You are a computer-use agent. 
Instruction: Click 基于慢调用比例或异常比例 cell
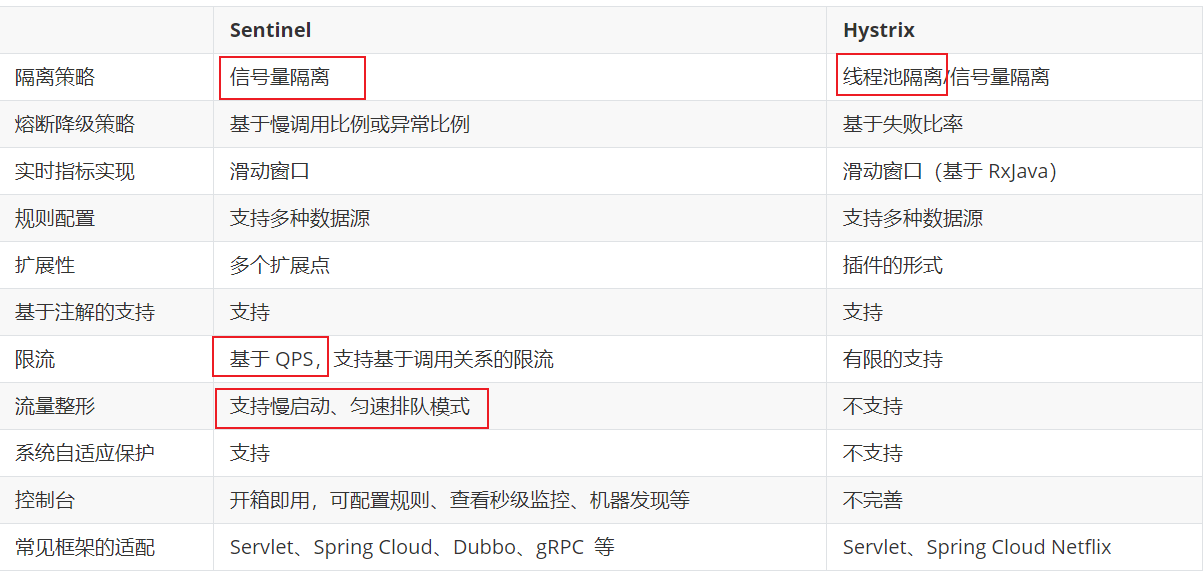pos(350,124)
